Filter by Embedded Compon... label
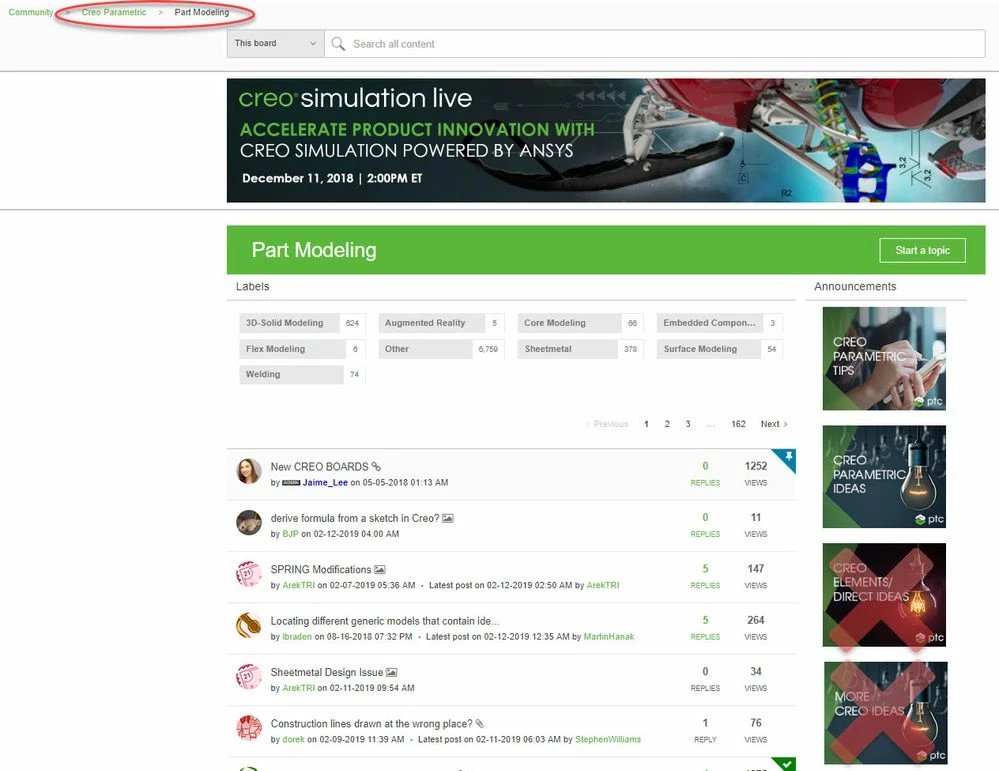Viewport: 999px width, 771px height. [x=720, y=323]
